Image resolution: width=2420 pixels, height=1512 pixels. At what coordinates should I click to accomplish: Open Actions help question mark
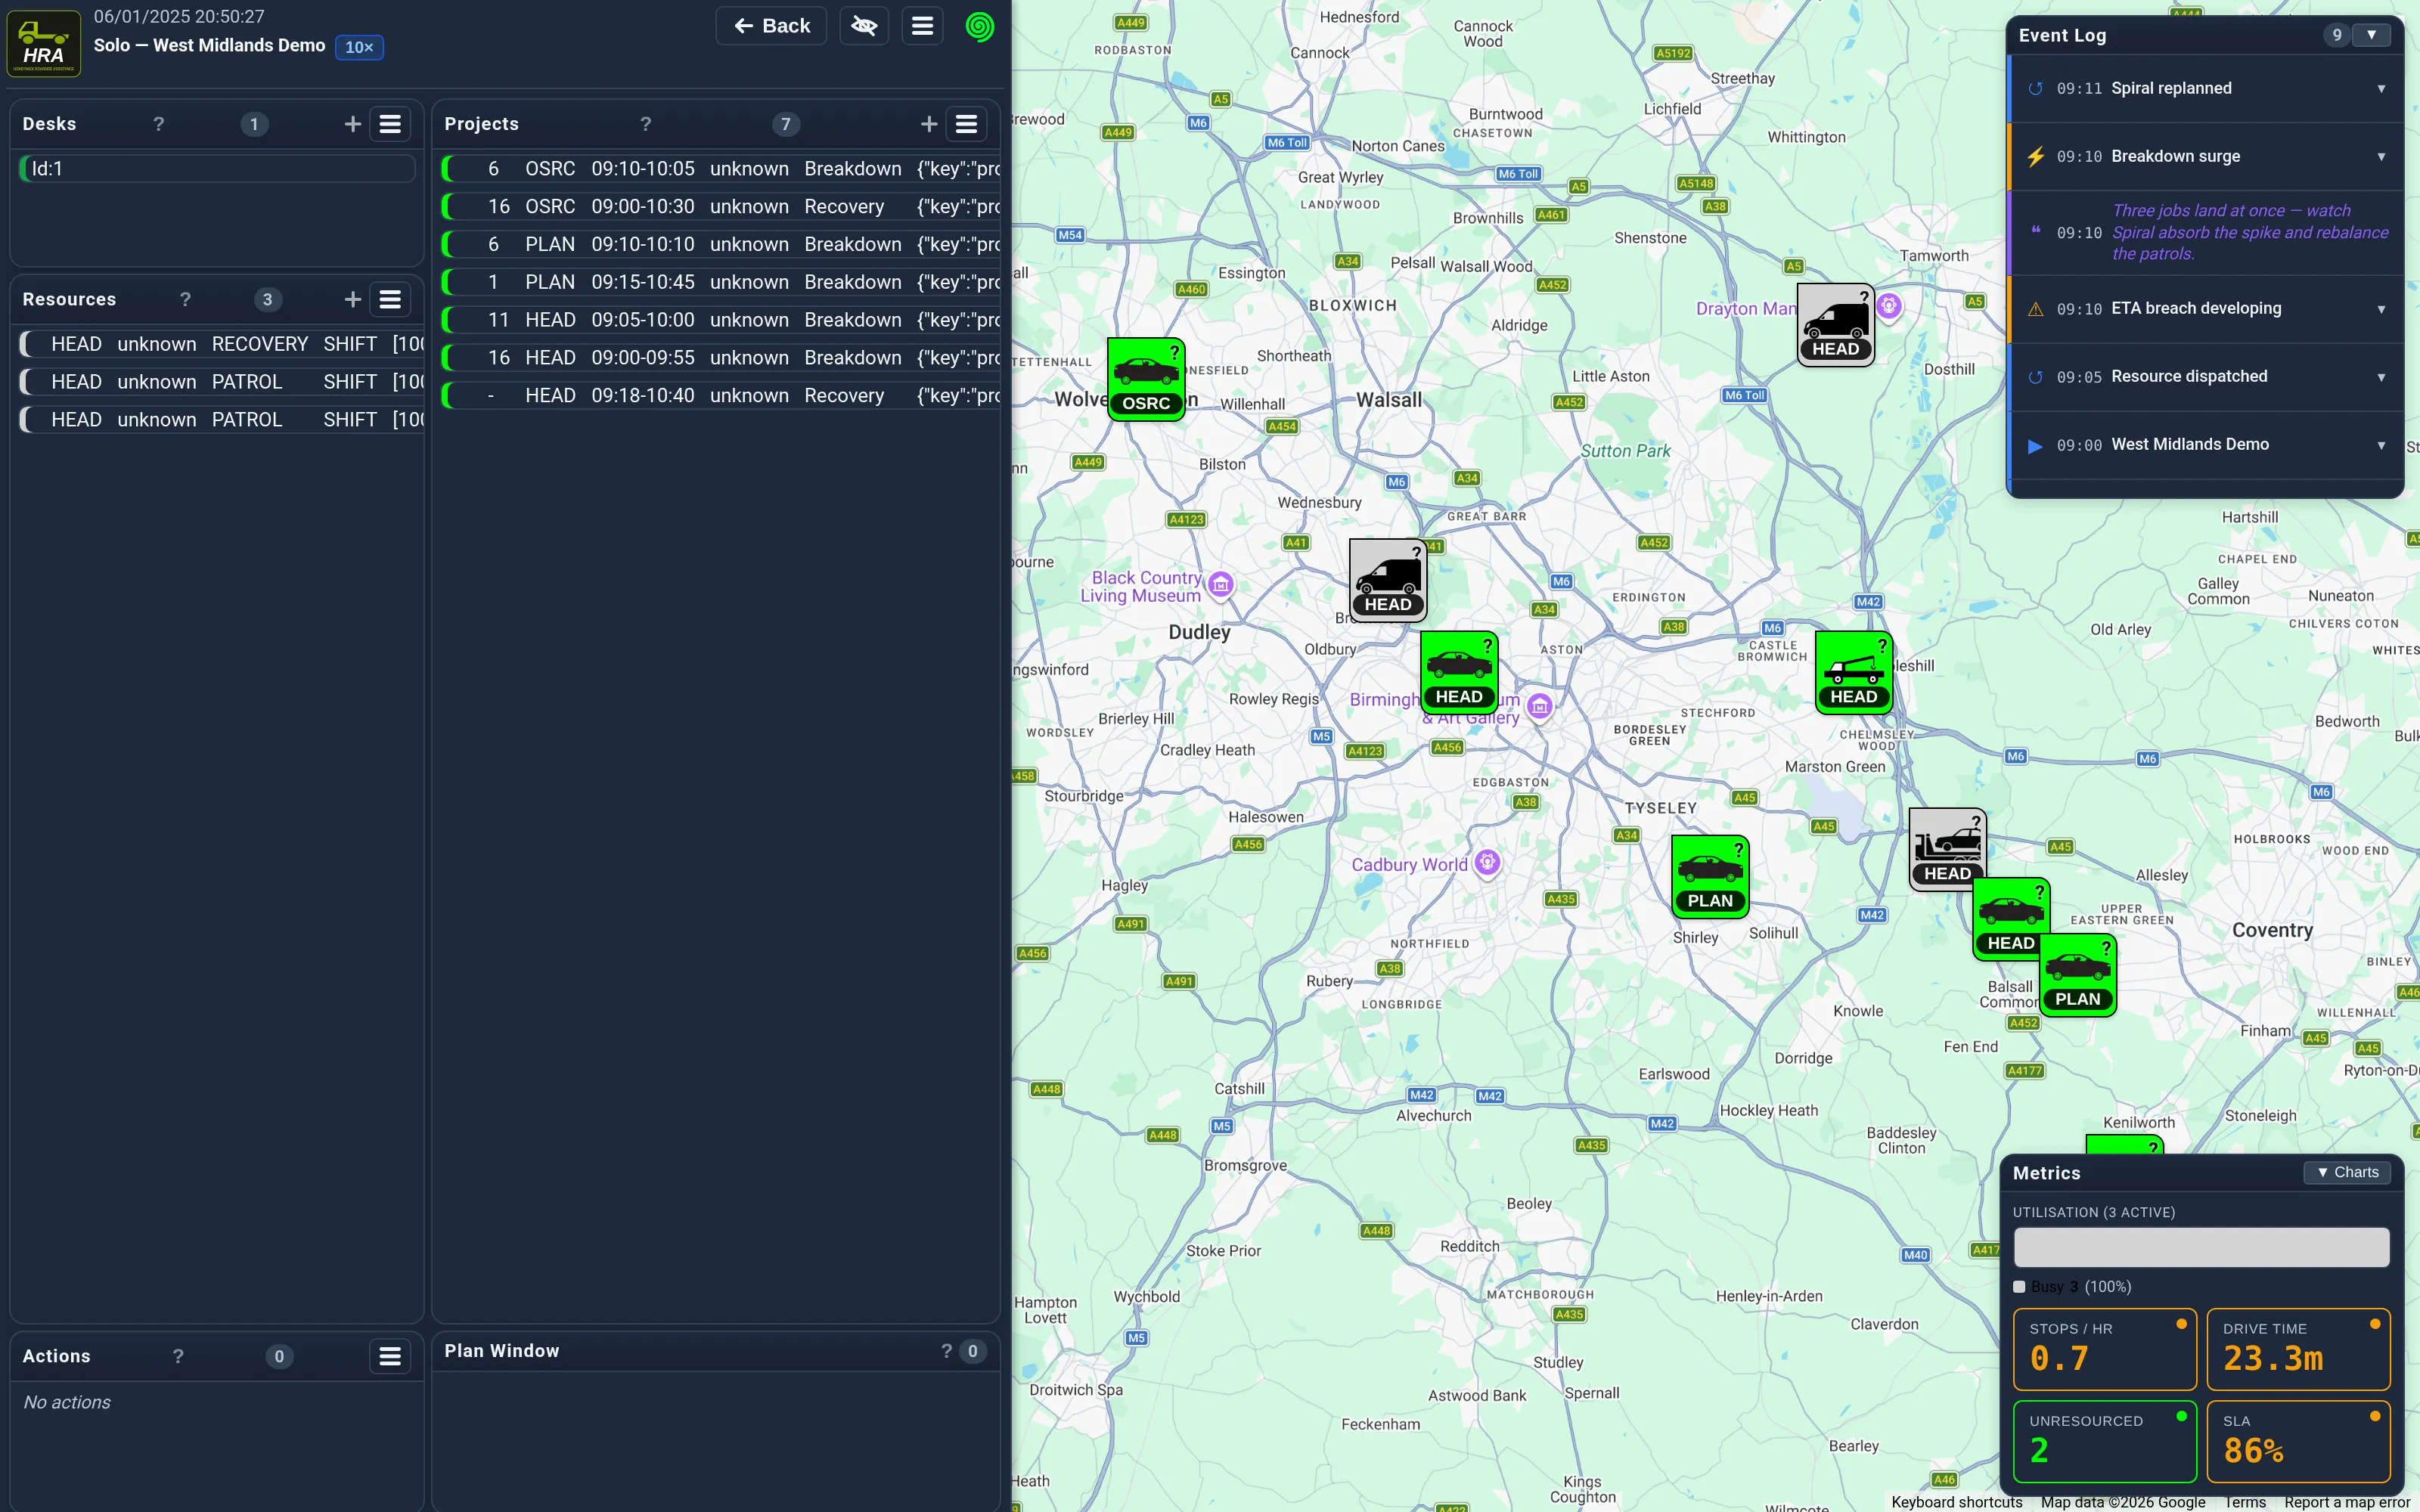[x=178, y=1356]
